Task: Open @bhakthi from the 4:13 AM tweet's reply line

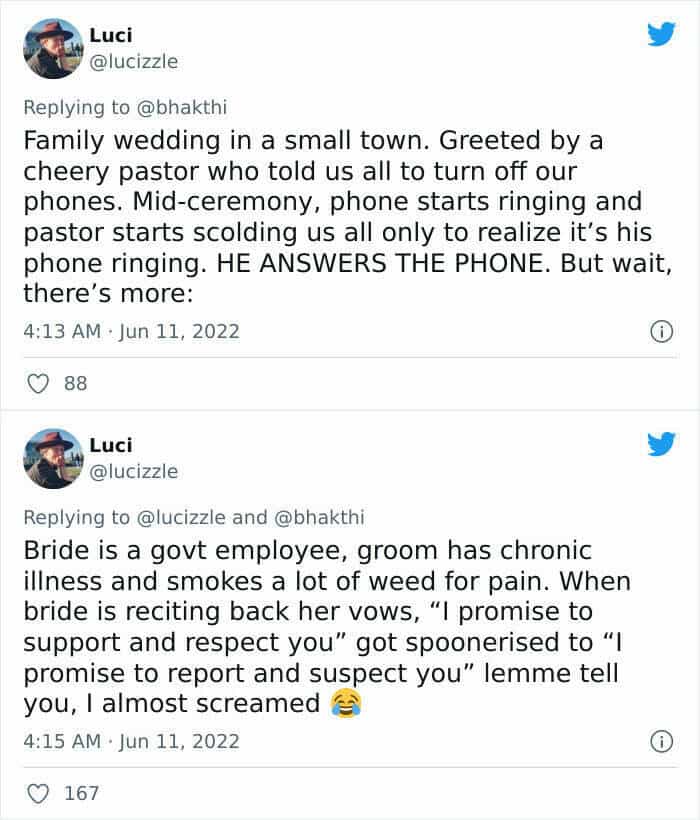Action: (194, 106)
